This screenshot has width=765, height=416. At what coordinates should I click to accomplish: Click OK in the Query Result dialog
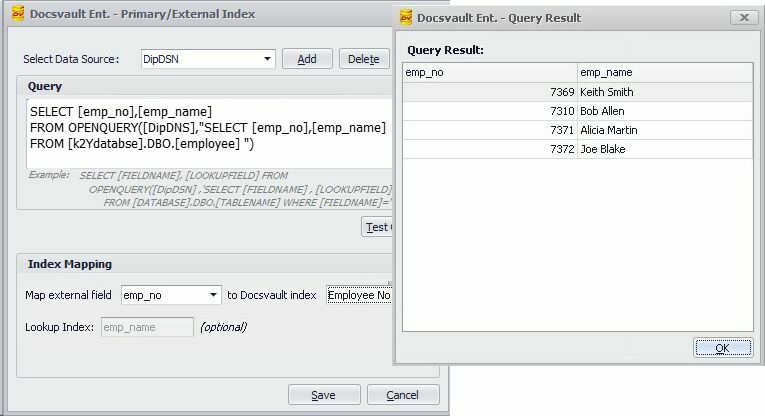(x=723, y=348)
